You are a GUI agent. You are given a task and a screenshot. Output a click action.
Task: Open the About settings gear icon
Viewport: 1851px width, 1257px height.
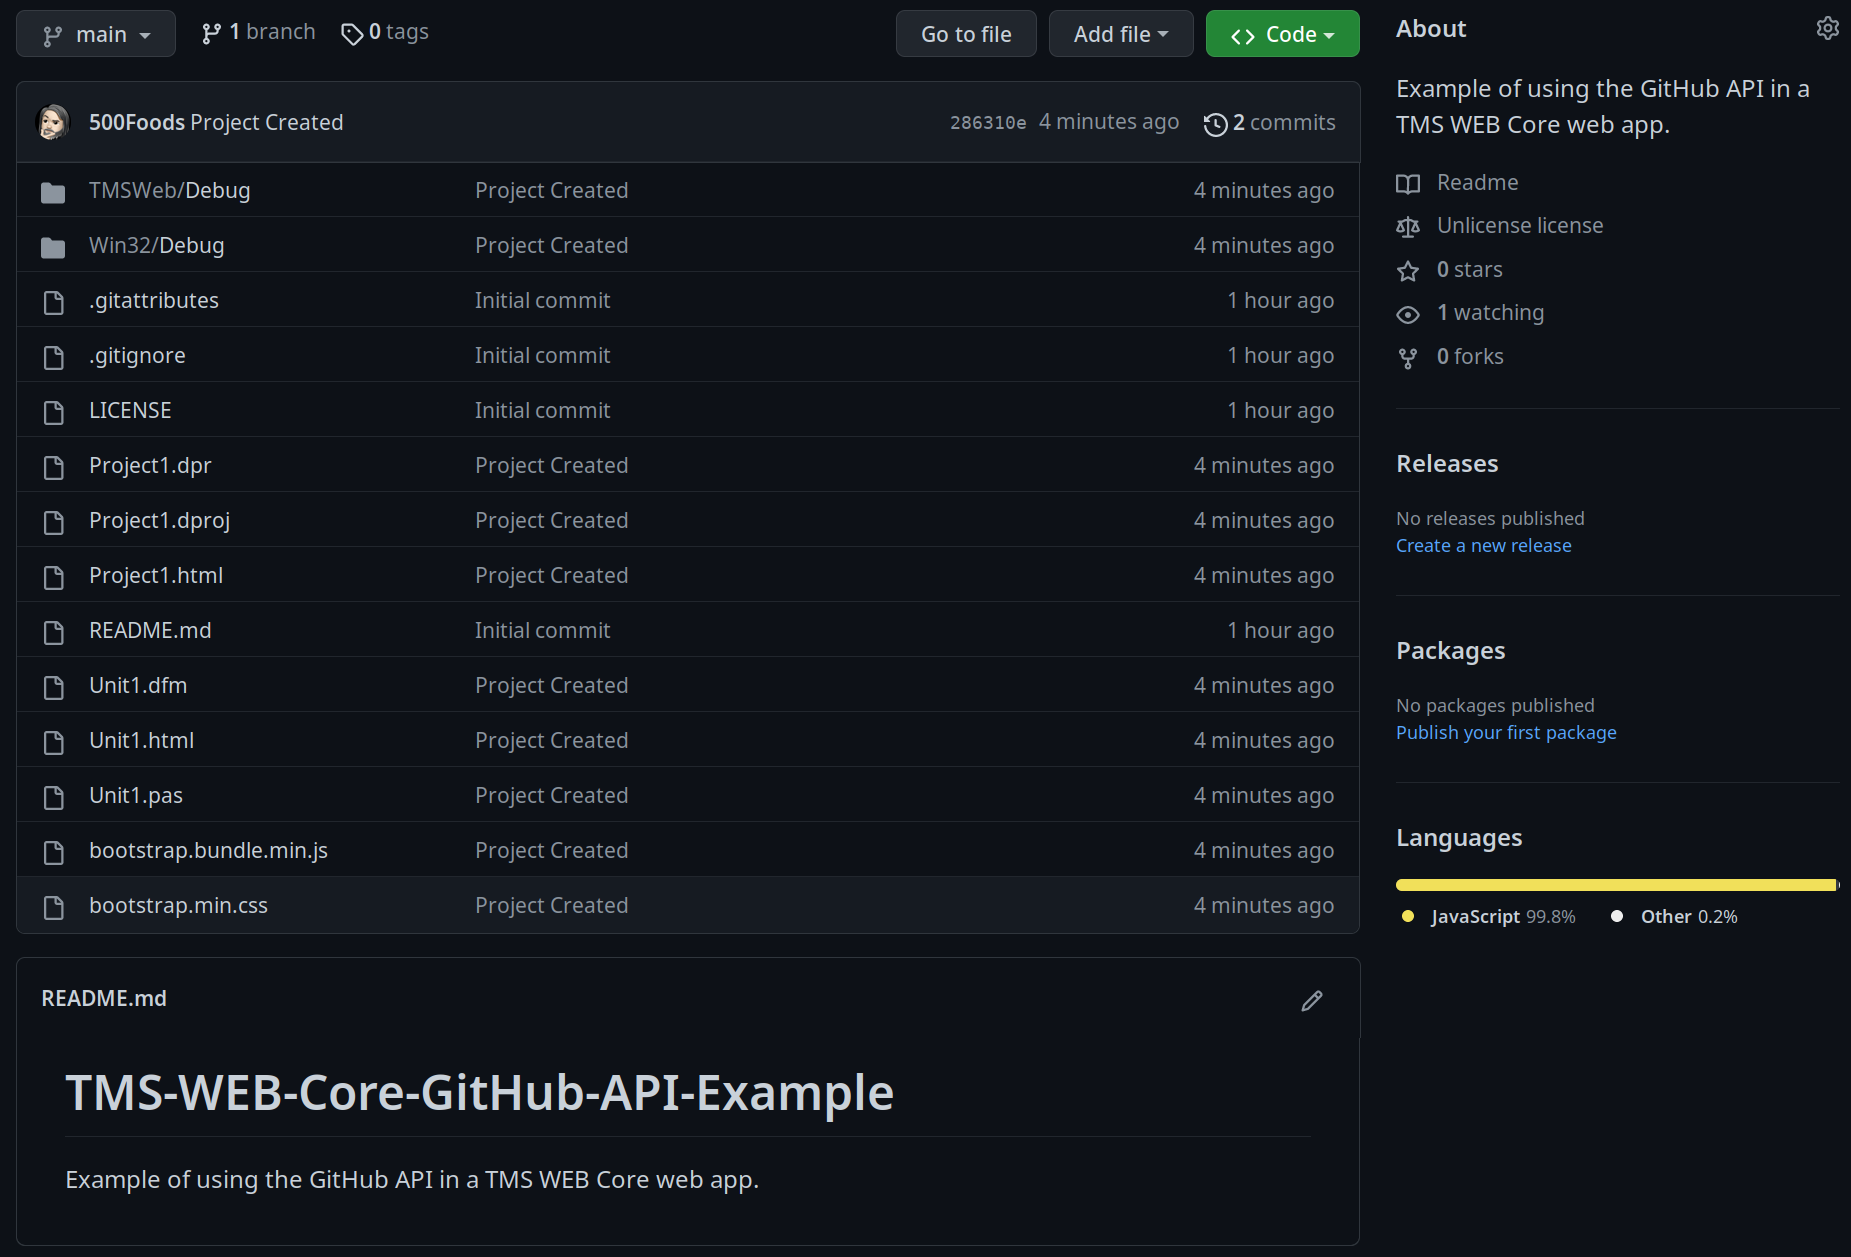1827,28
